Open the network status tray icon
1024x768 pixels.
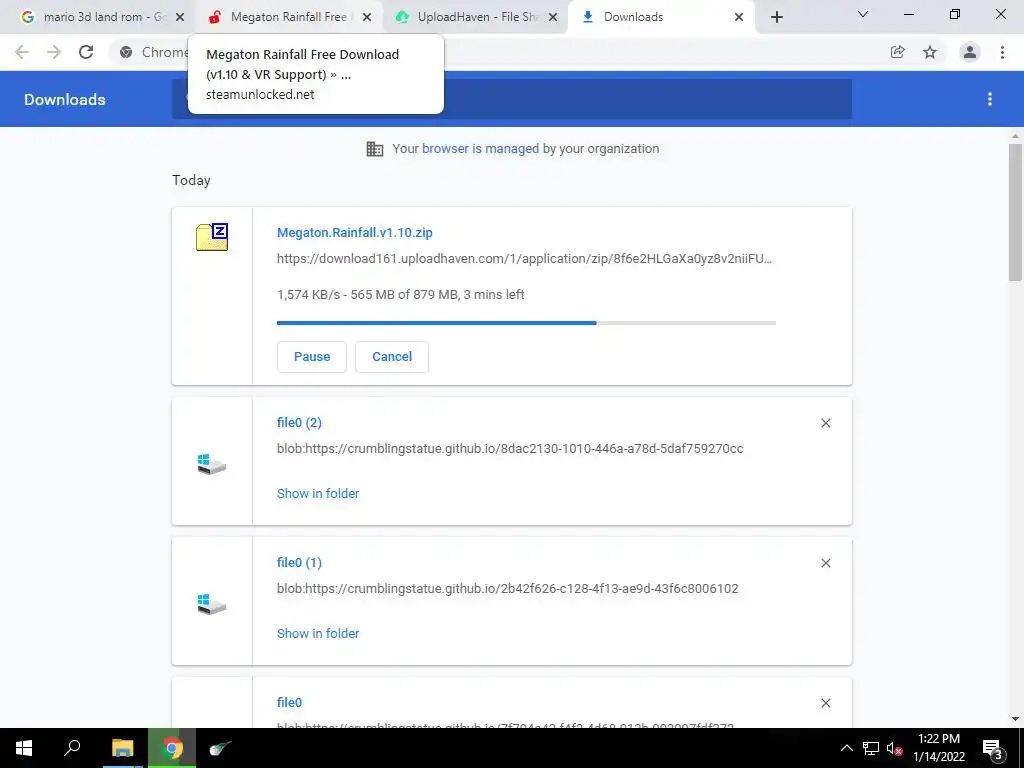pyautogui.click(x=871, y=748)
